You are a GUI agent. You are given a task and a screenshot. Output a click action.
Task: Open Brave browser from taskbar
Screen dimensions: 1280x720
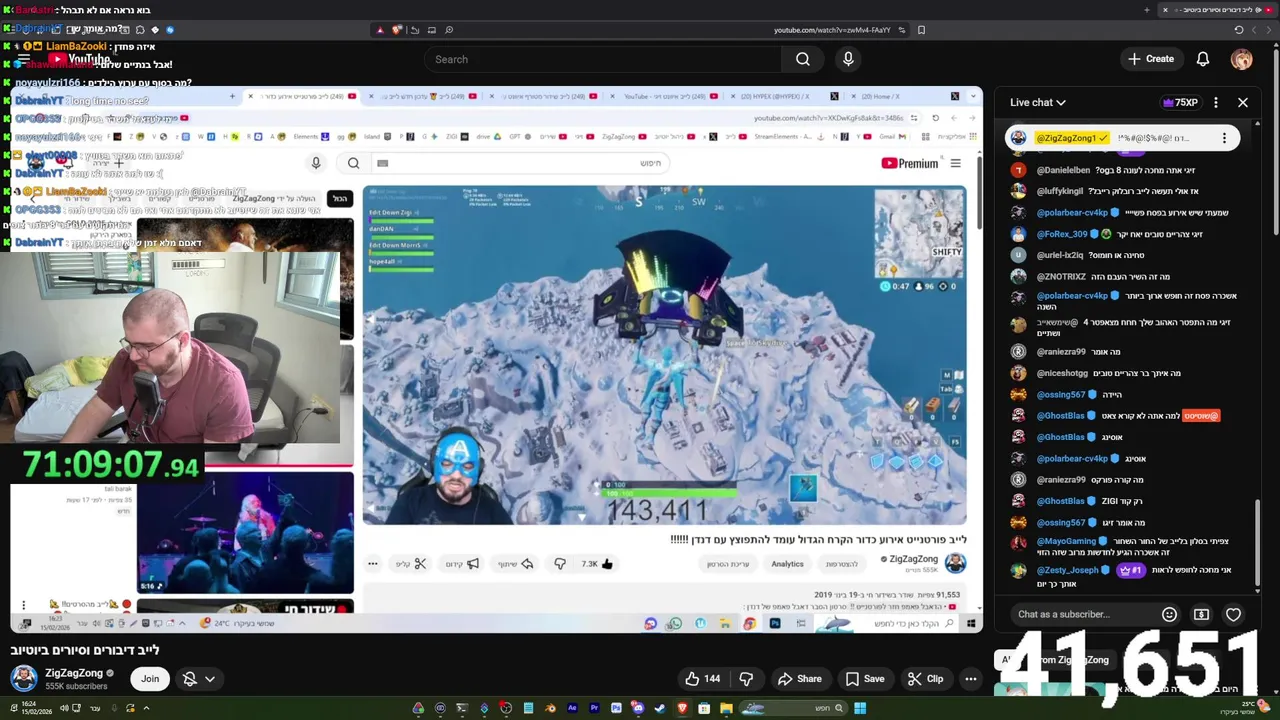click(x=682, y=709)
